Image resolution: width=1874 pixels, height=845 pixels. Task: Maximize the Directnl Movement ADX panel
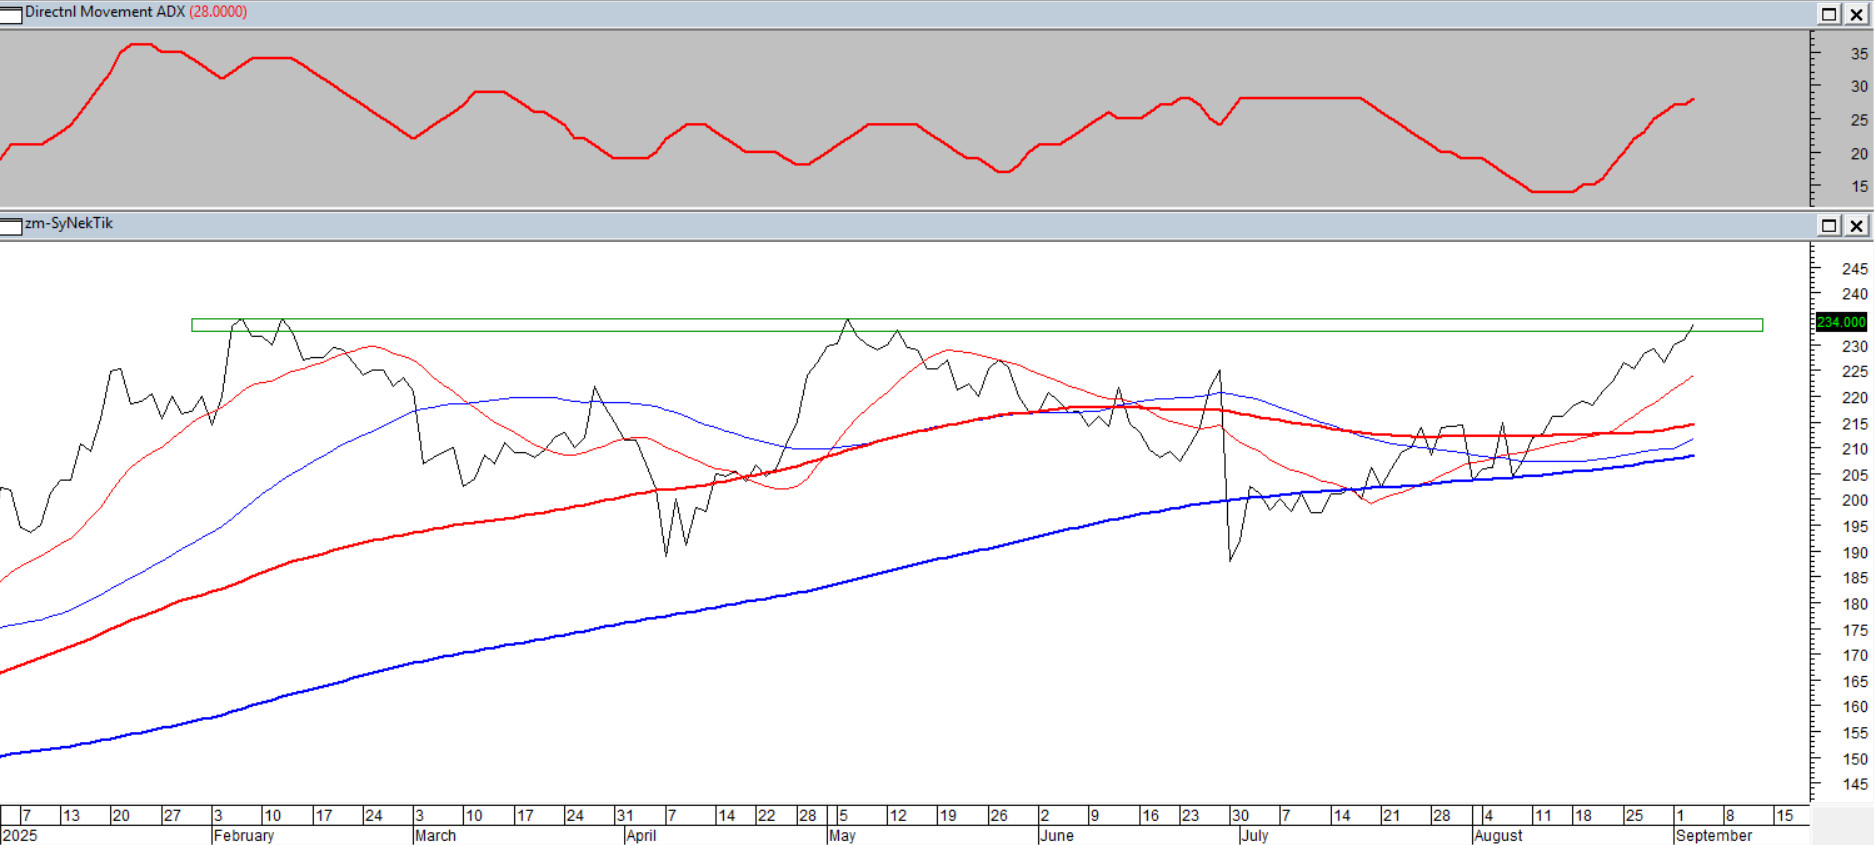point(1829,14)
